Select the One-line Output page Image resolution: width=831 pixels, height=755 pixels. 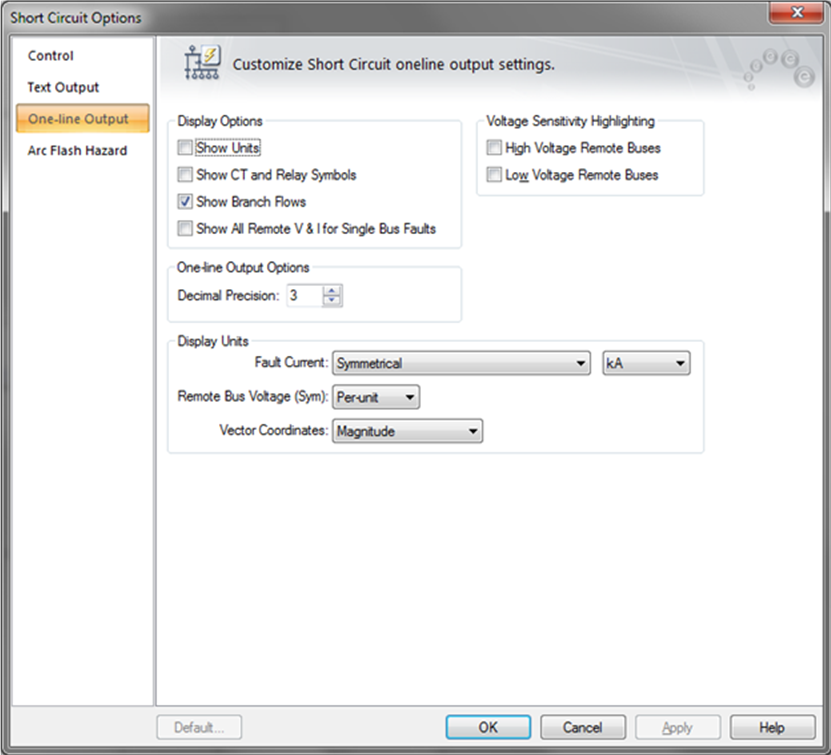tap(78, 119)
